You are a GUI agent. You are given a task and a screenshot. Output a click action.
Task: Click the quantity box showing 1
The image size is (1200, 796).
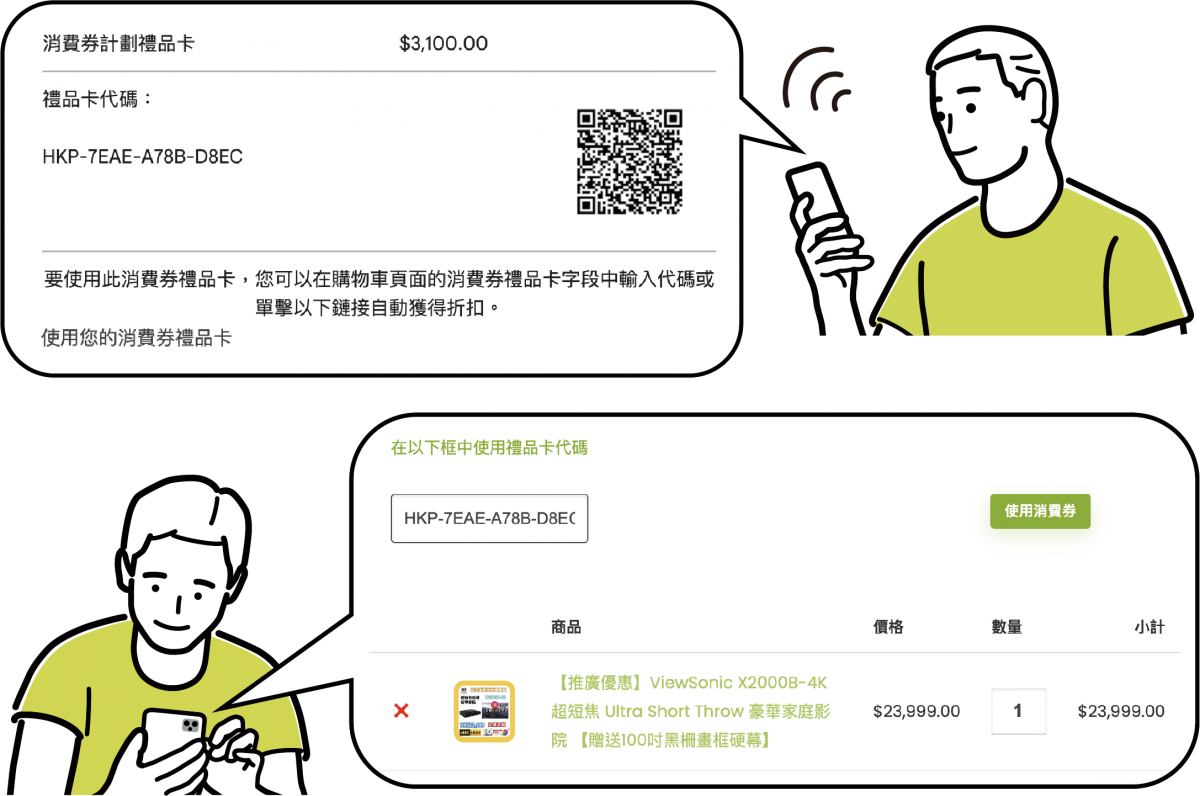(x=1018, y=711)
